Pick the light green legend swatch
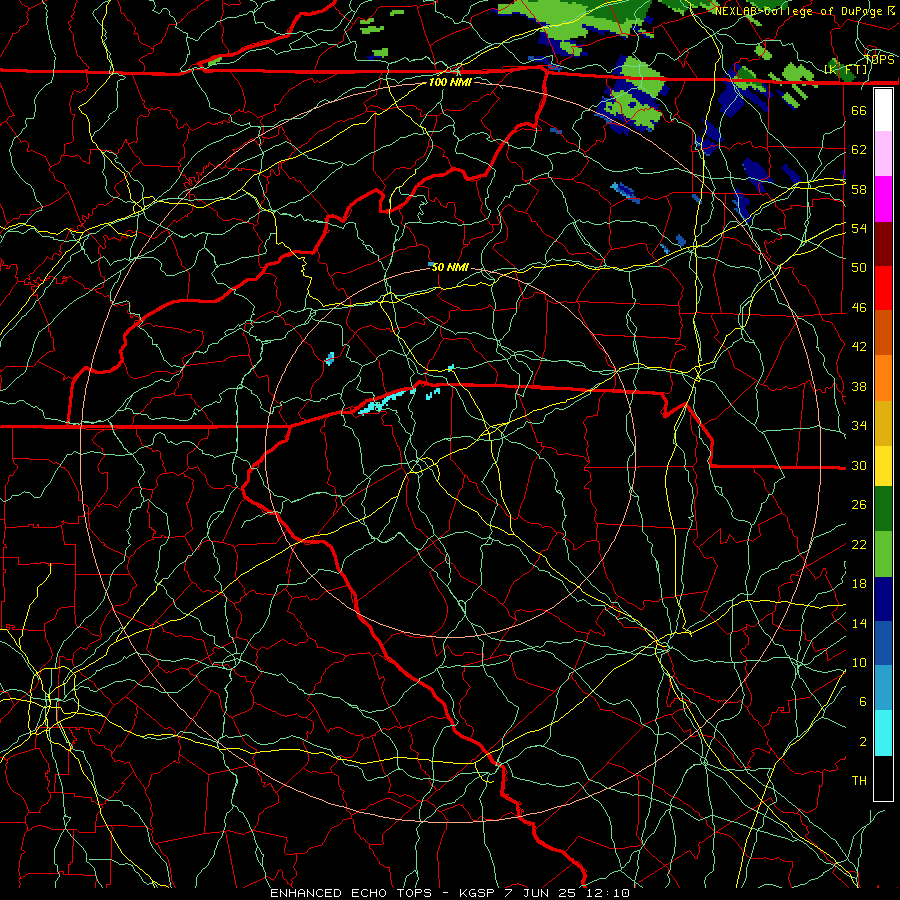The image size is (900, 900). pos(883,554)
